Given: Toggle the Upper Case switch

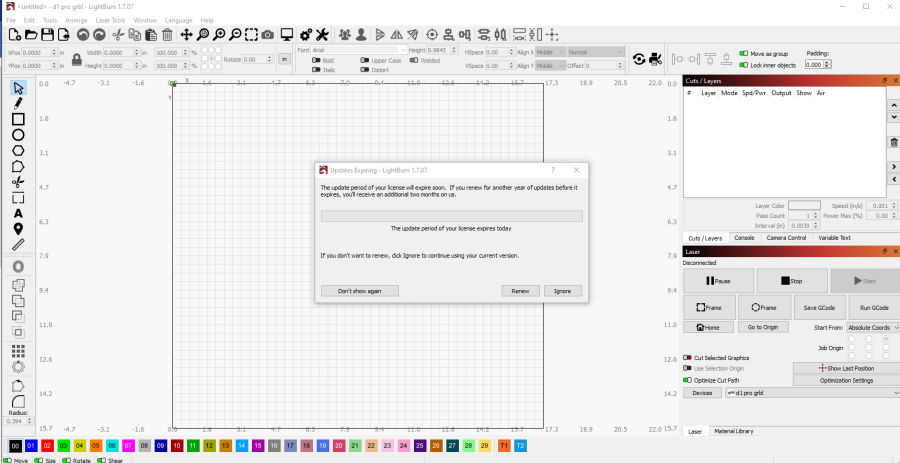Looking at the screenshot, I should 365,60.
